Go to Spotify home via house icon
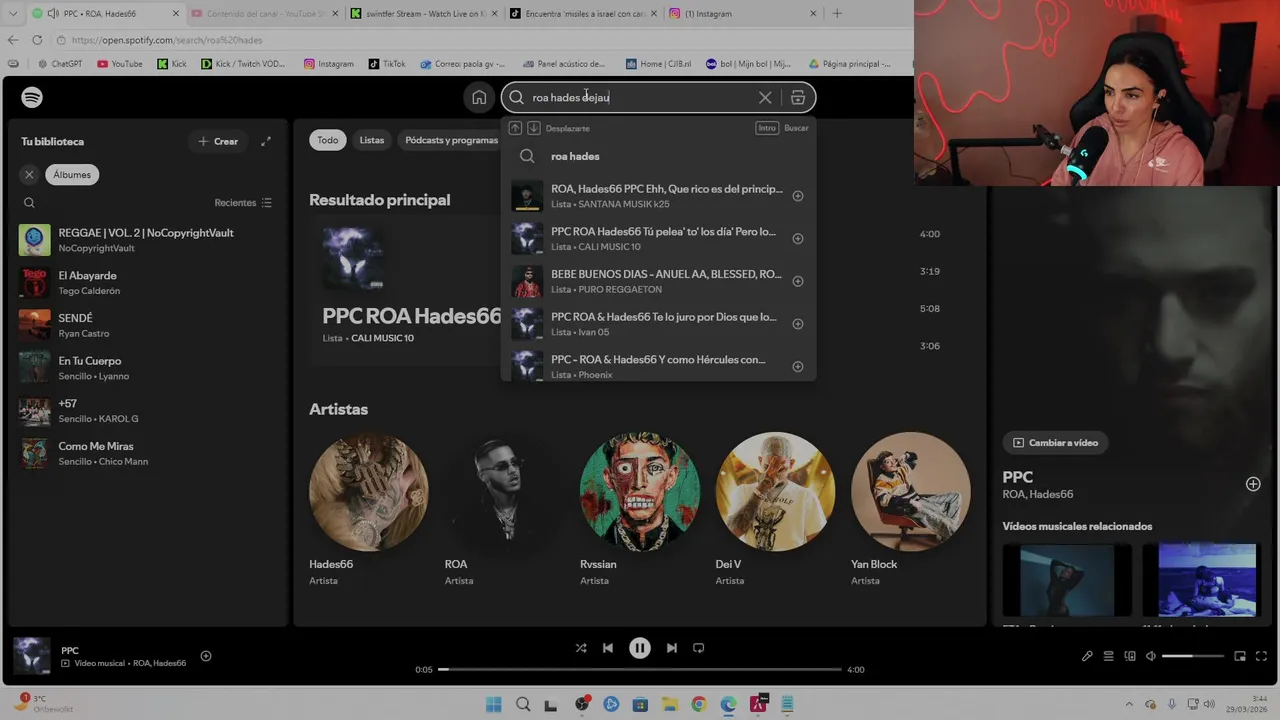Viewport: 1280px width, 720px height. (479, 97)
